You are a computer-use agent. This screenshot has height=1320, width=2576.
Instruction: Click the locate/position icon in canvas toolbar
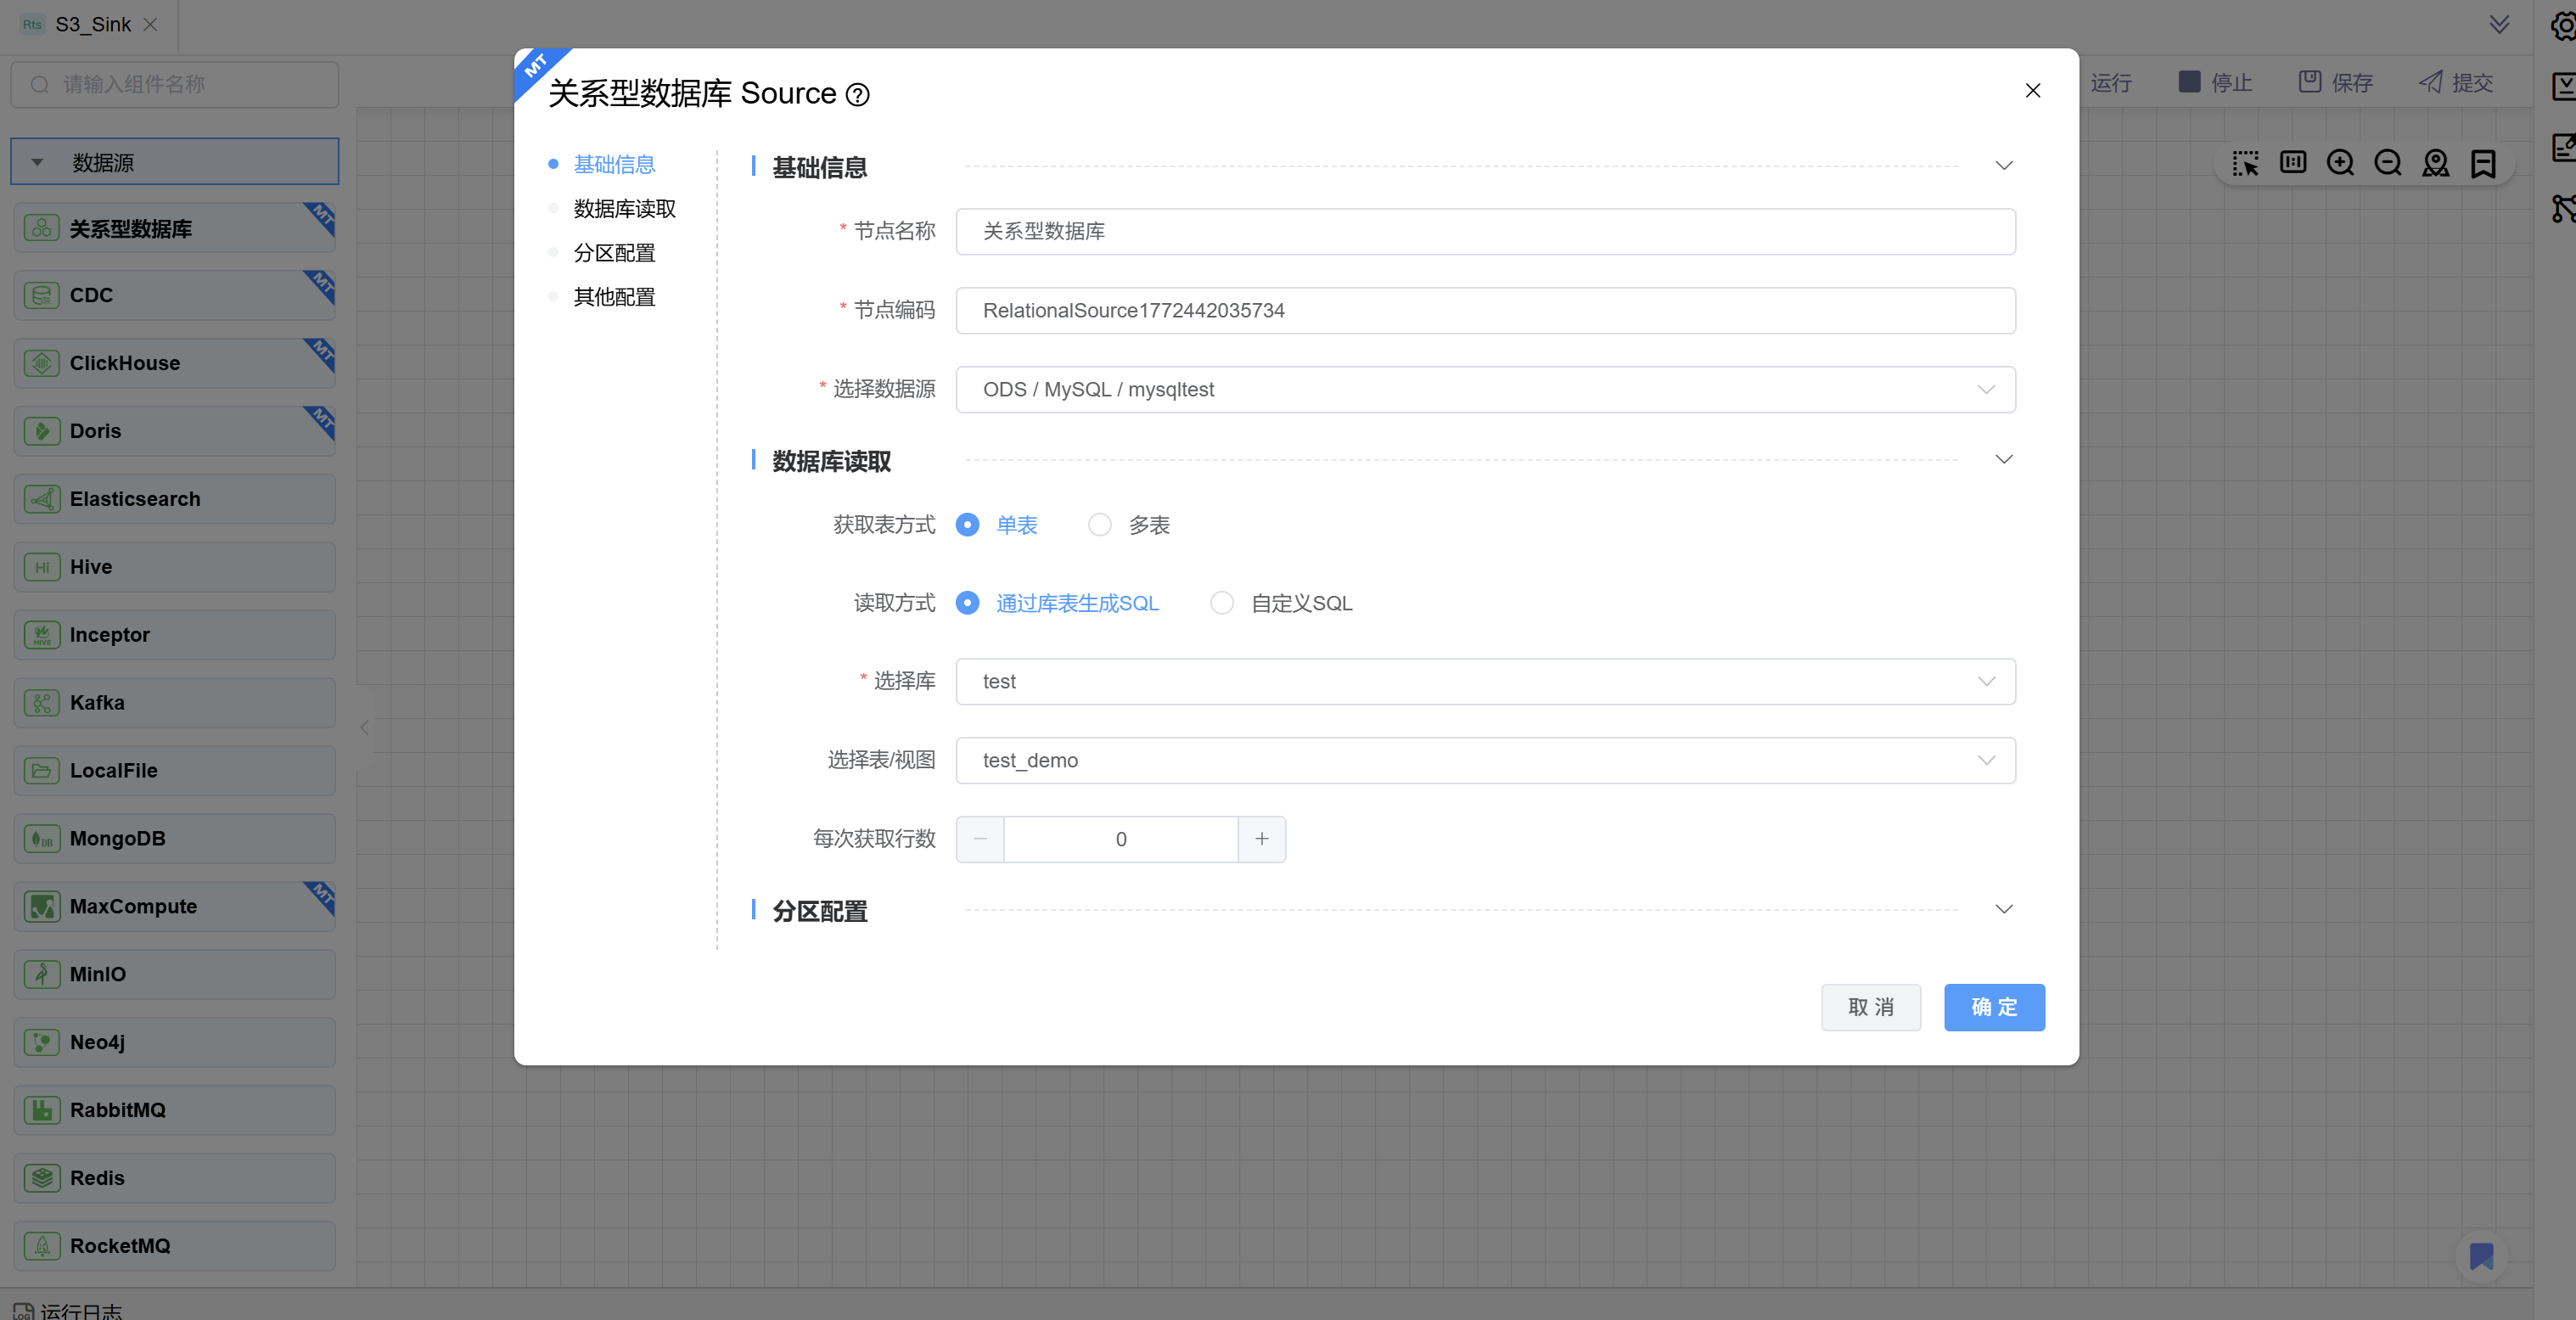point(2436,162)
